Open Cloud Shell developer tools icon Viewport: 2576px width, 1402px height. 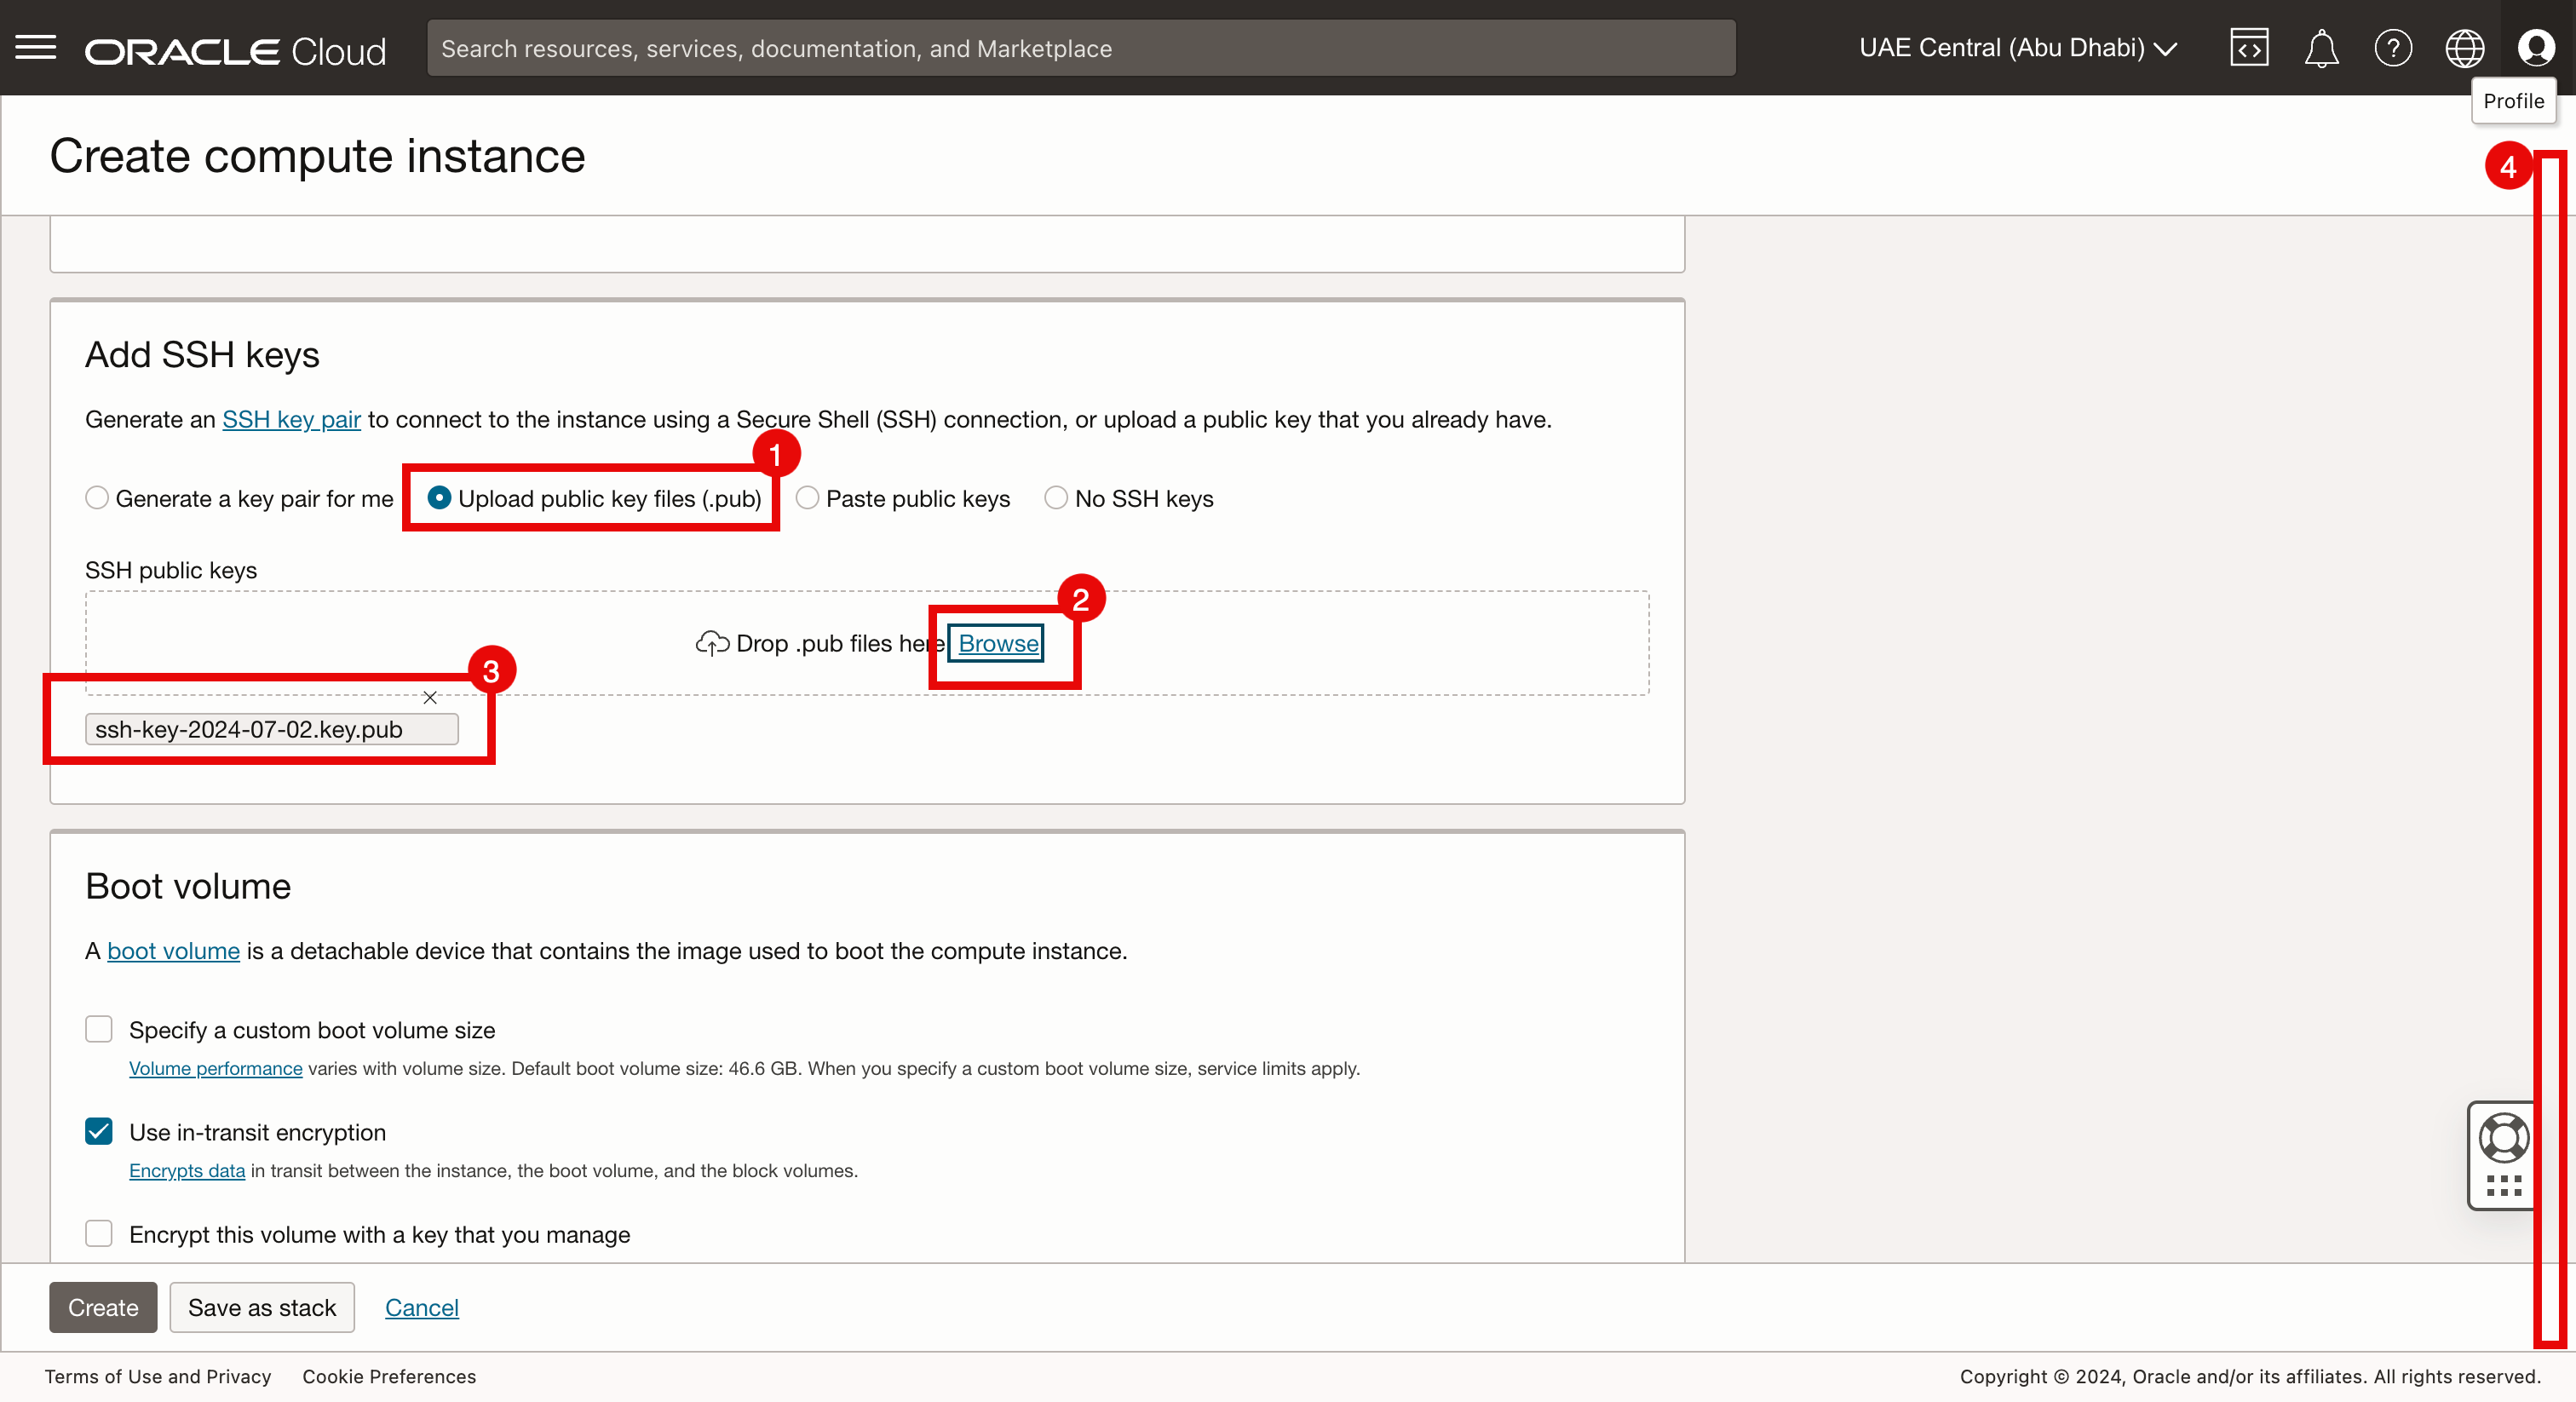tap(2249, 48)
